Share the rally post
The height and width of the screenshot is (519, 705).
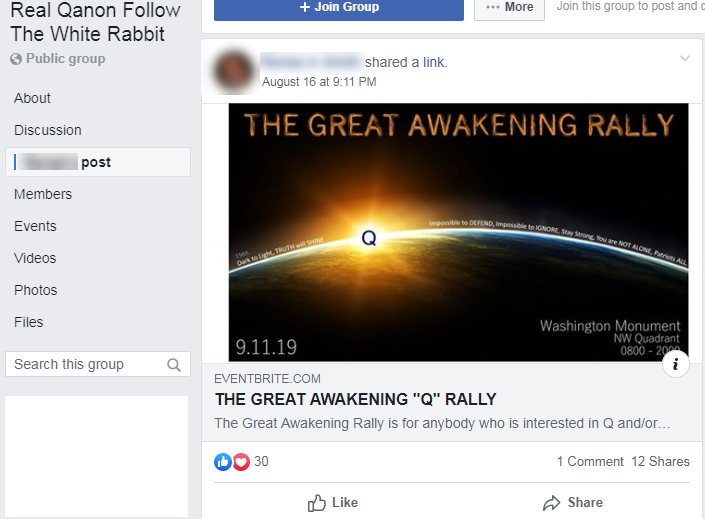572,502
